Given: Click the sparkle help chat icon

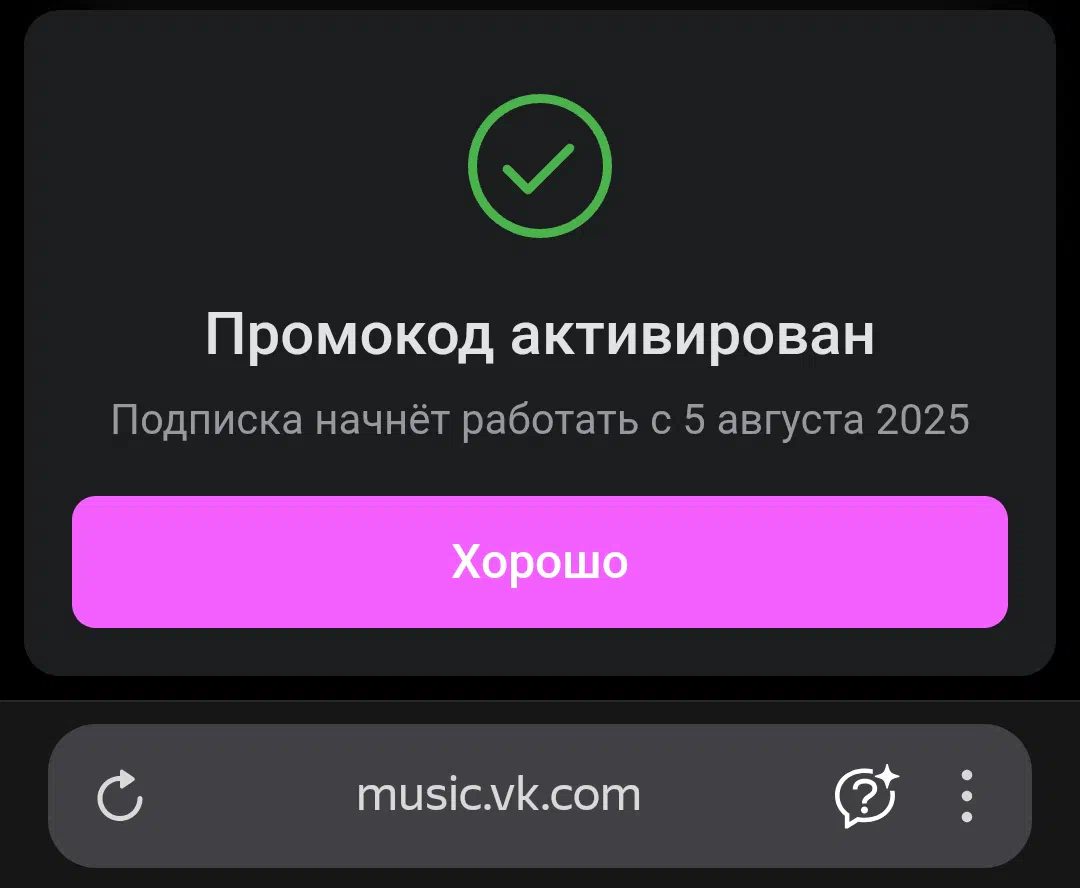Looking at the screenshot, I should (x=866, y=795).
